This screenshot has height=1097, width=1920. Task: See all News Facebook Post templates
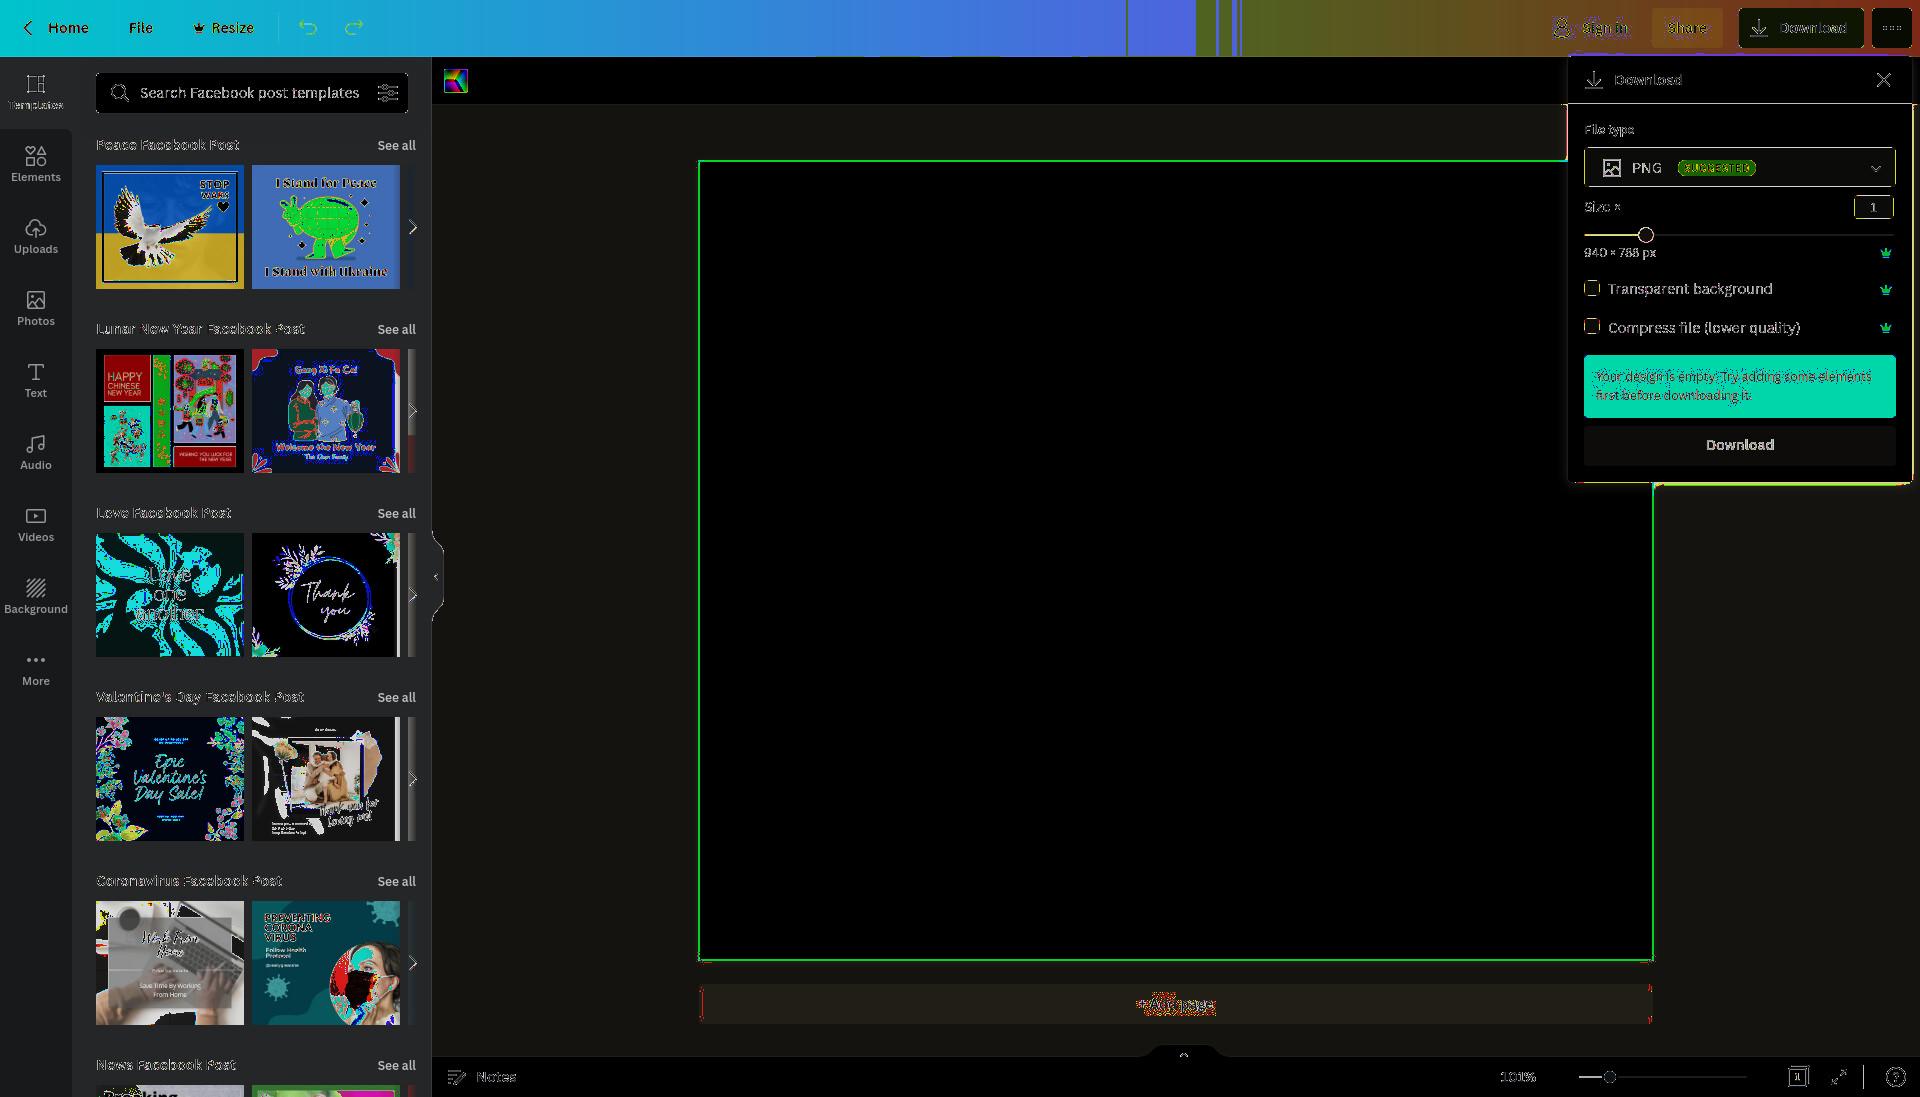point(396,1066)
